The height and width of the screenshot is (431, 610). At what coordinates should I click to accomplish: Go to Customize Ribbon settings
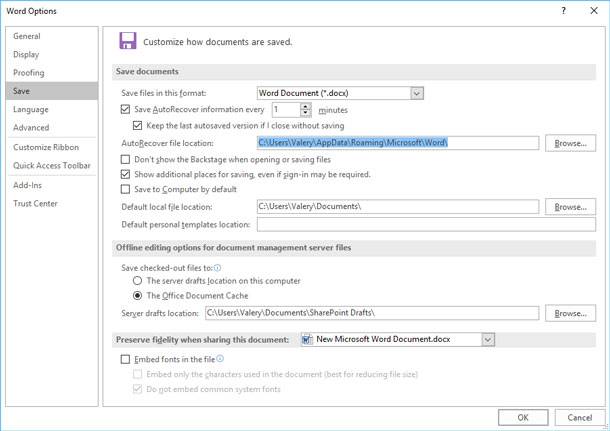[46, 147]
